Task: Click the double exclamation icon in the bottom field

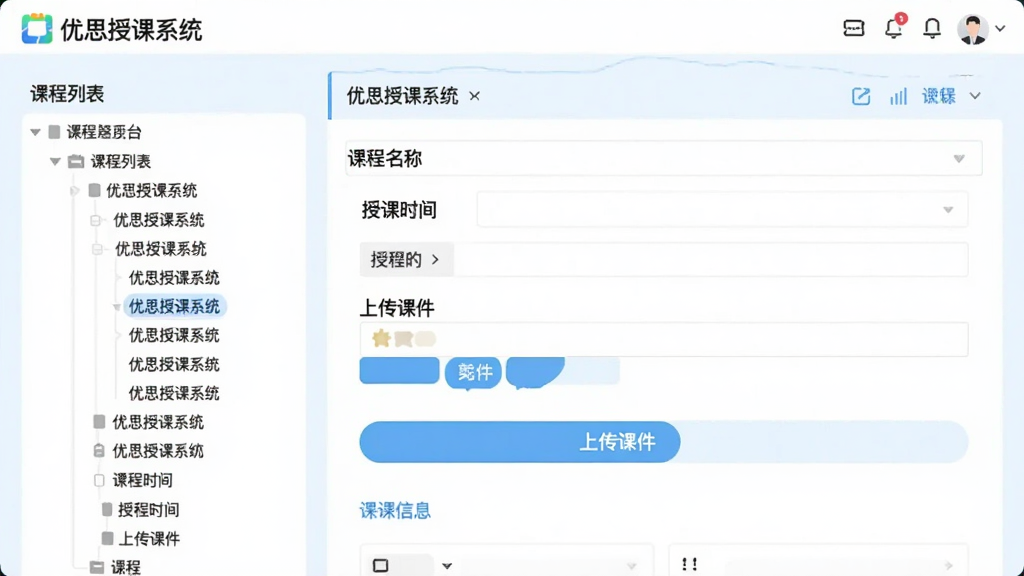Action: click(689, 564)
